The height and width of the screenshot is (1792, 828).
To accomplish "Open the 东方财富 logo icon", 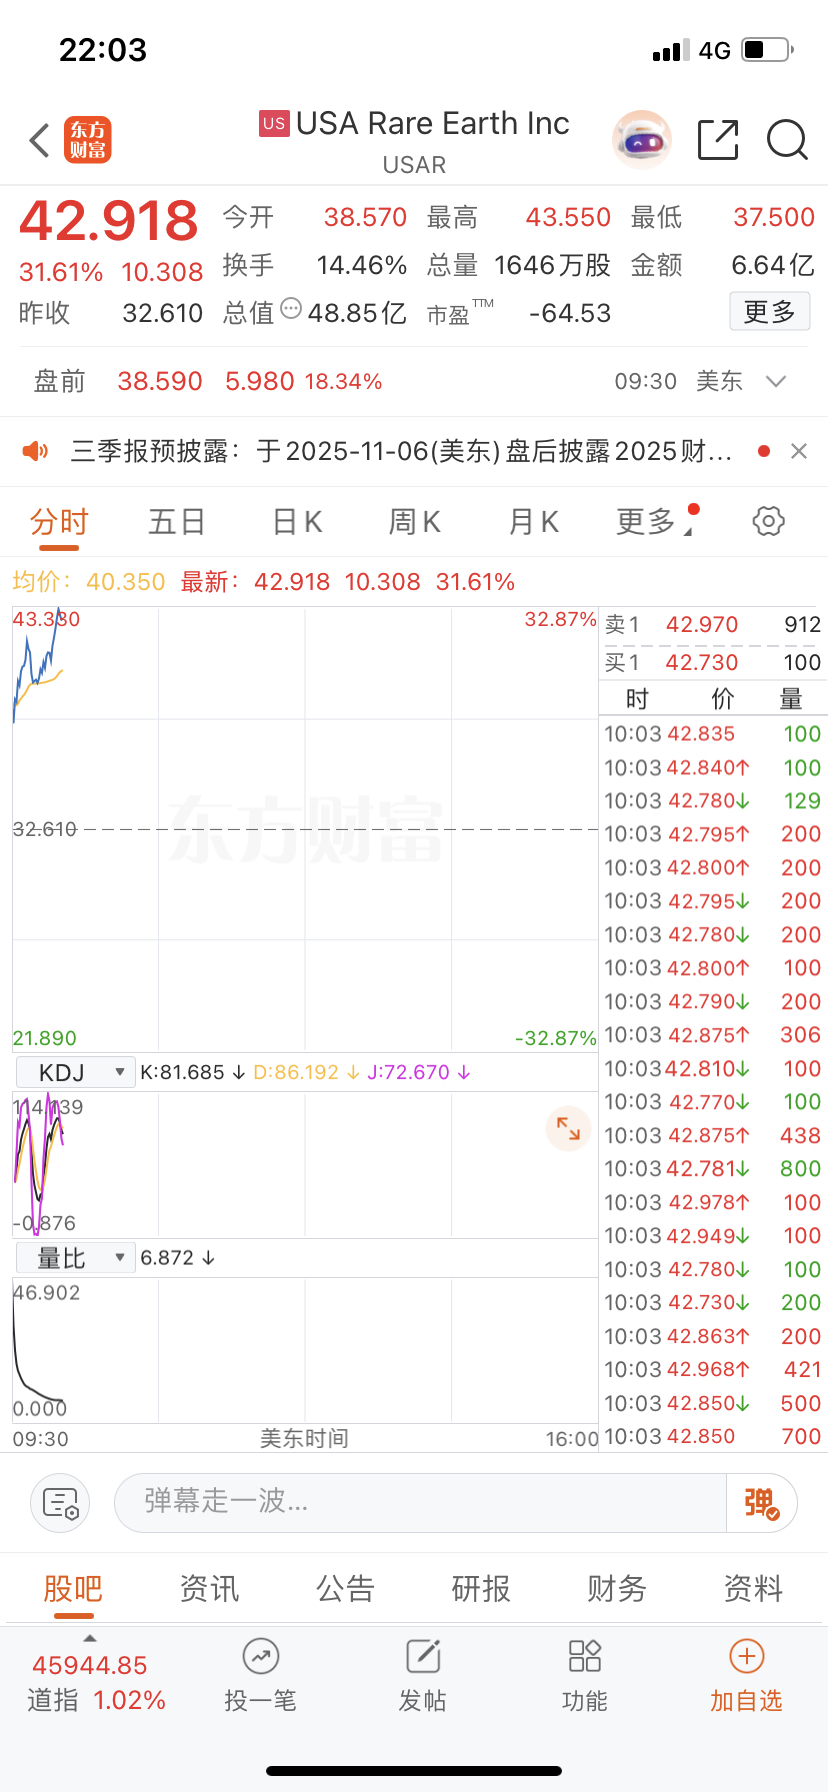I will tap(88, 140).
